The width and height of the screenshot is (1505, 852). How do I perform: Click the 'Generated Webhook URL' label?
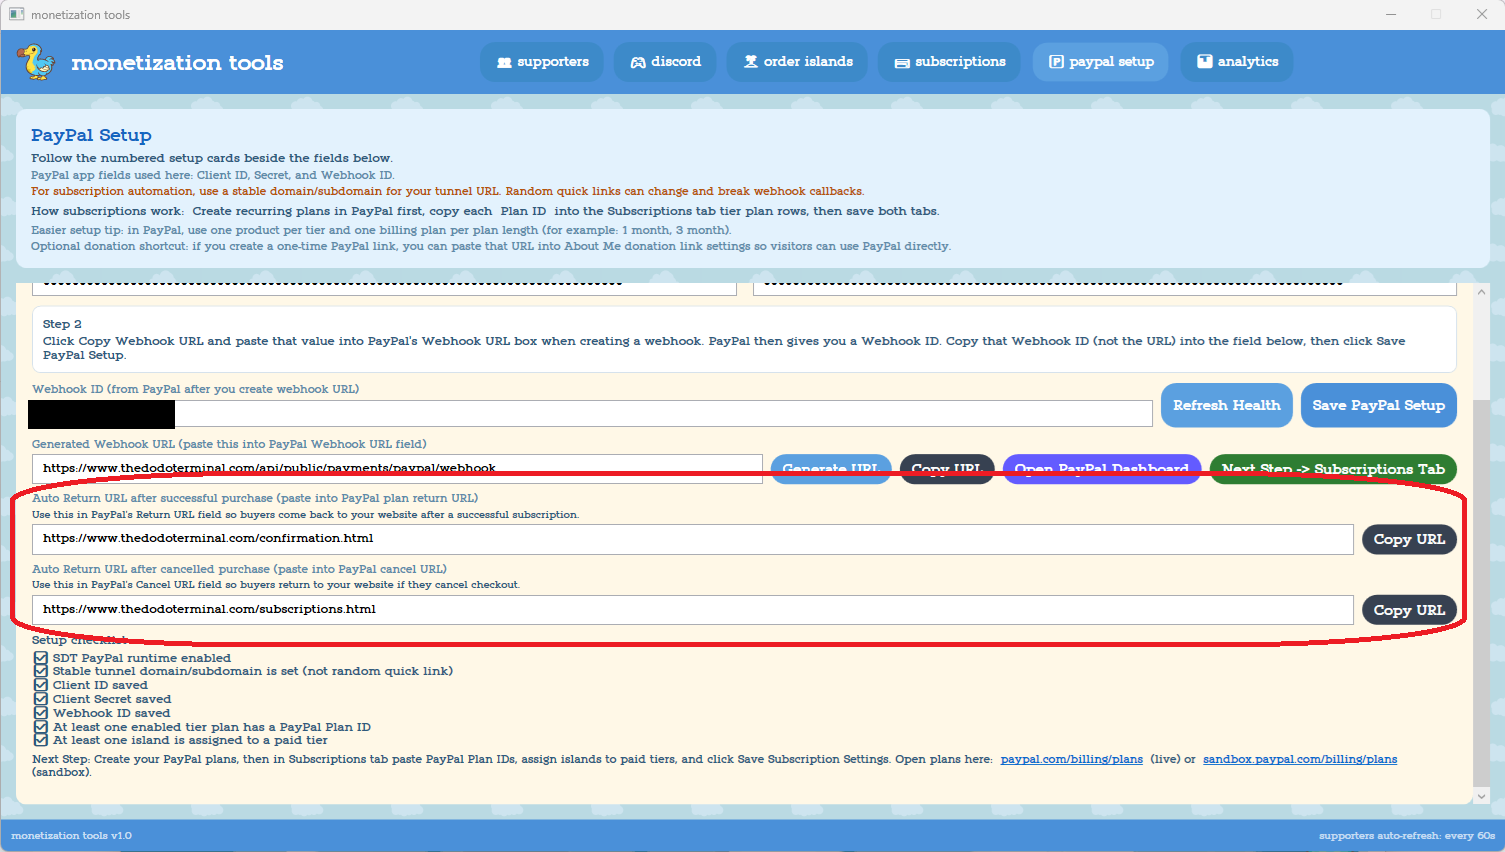[x=229, y=444]
